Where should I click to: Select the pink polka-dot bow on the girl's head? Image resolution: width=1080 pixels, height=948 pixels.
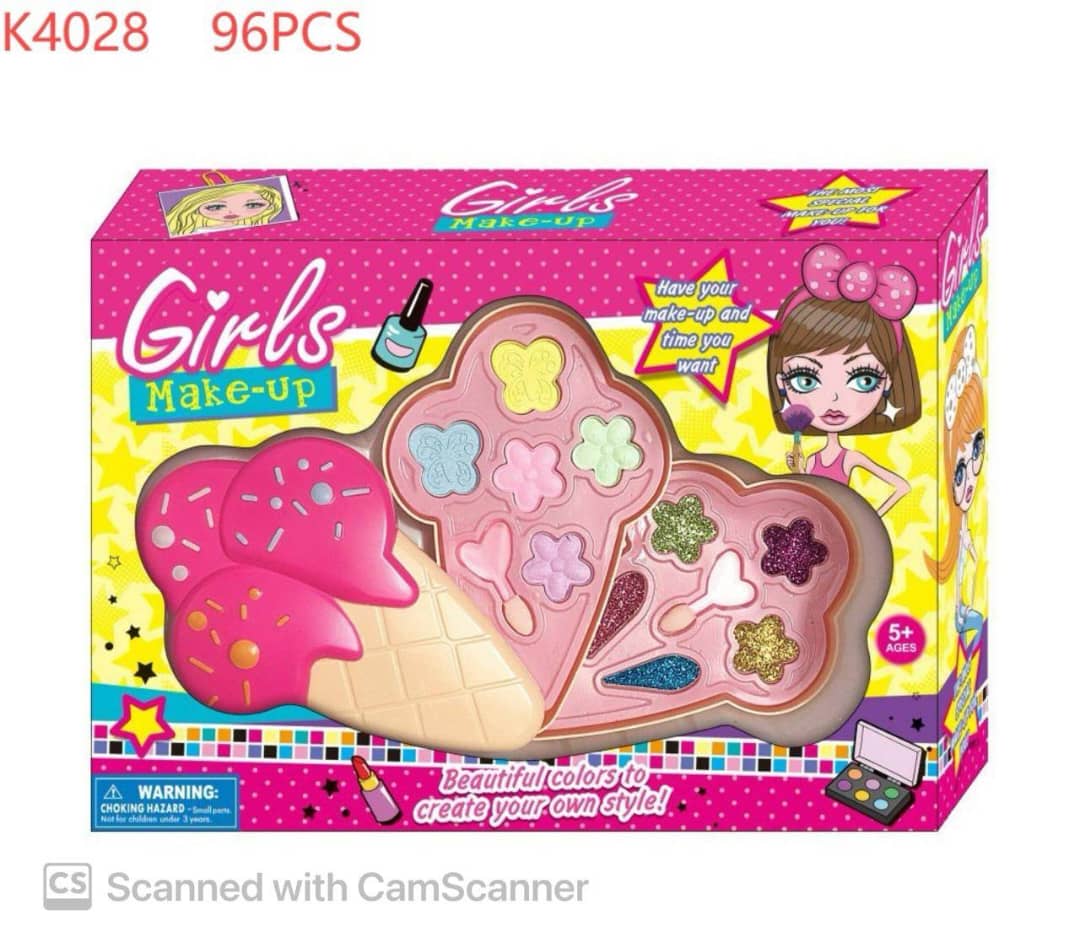tap(860, 278)
